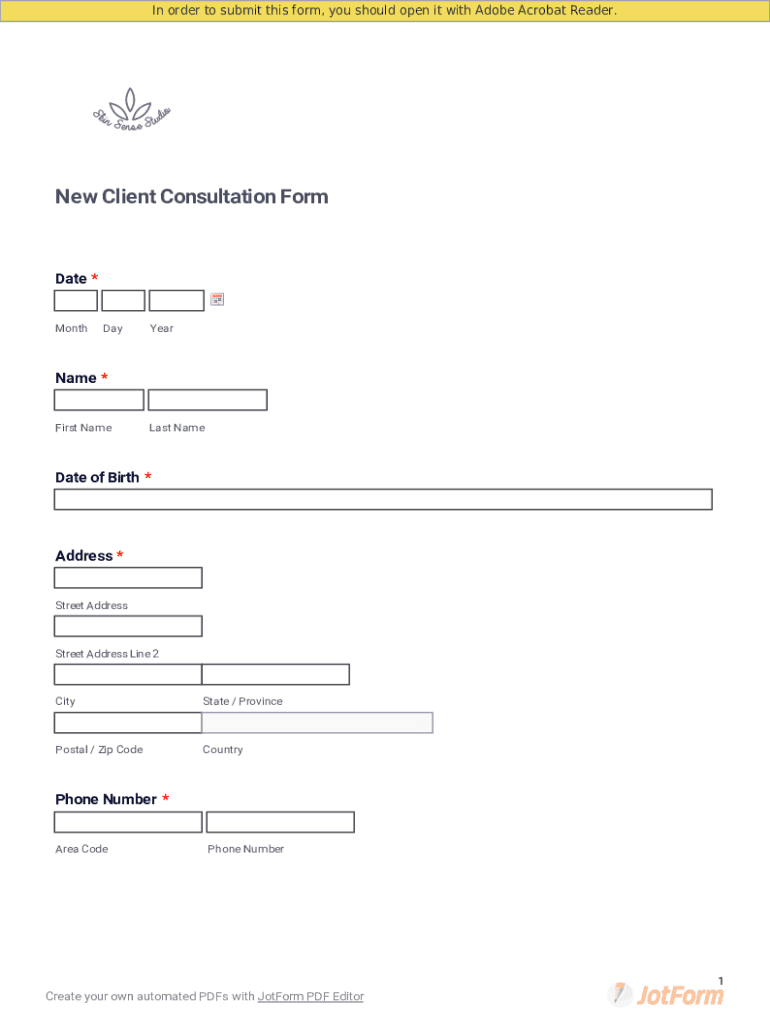770x1024 pixels.
Task: Focus the First Name field
Action: [x=99, y=400]
